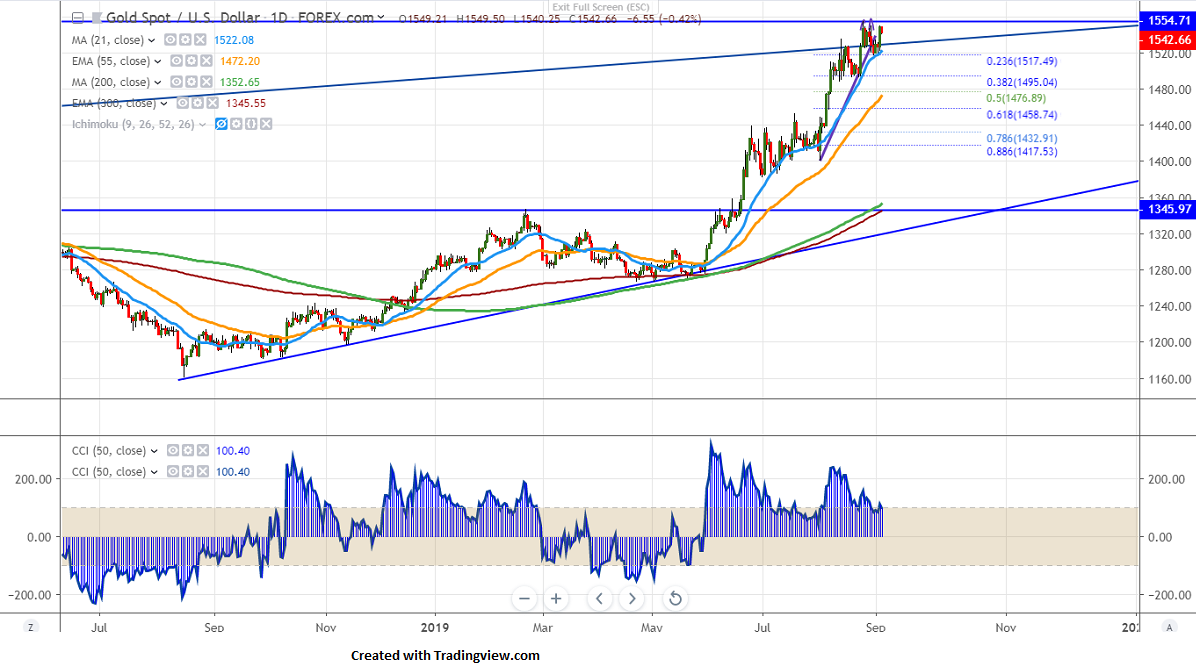Click the Nov label left of 2019 on time axis
Image resolution: width=1196 pixels, height=663 pixels.
click(x=326, y=628)
